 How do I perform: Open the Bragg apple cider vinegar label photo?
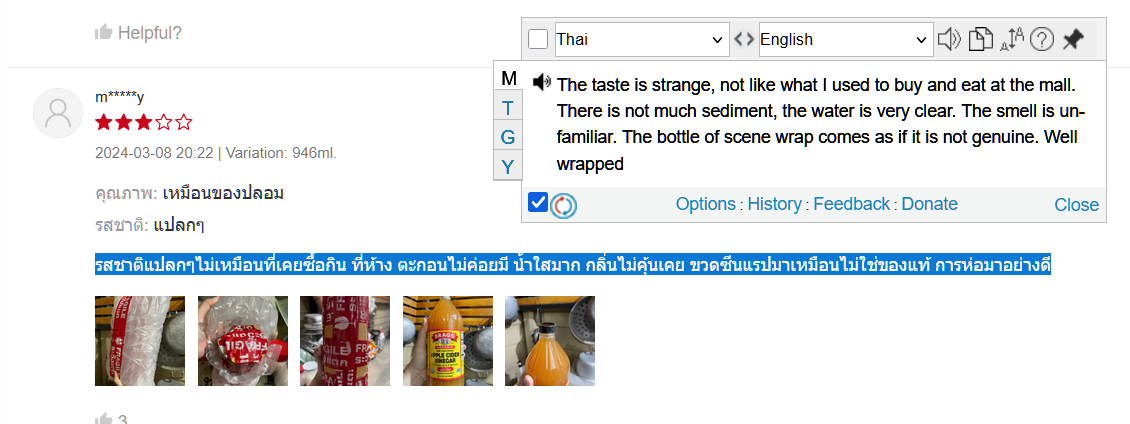pos(448,341)
